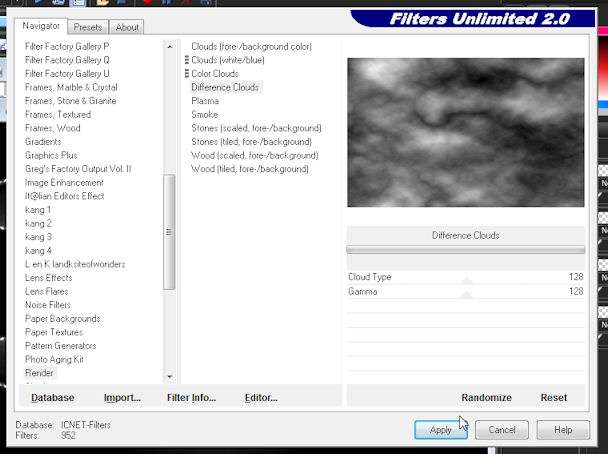This screenshot has width=608, height=454.
Task: Show Filter Info...
Action: tap(191, 397)
